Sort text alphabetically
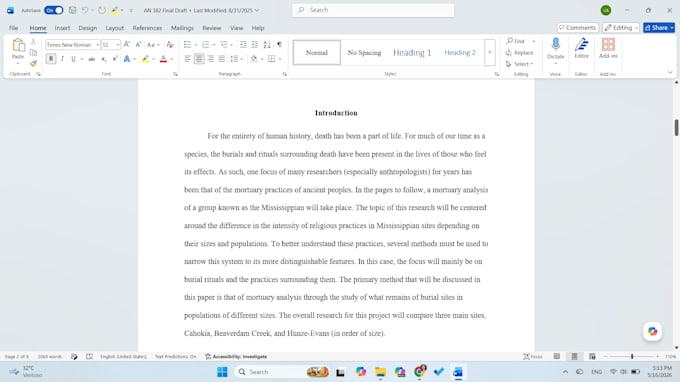Viewport: 680px width, 382px height. 267,44
